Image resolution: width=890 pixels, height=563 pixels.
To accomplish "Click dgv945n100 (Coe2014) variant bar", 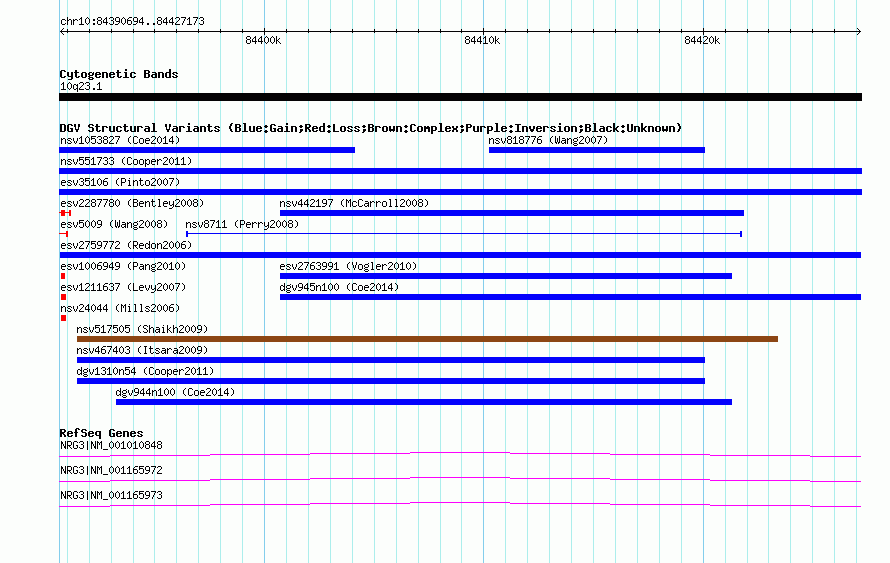I will (x=570, y=297).
